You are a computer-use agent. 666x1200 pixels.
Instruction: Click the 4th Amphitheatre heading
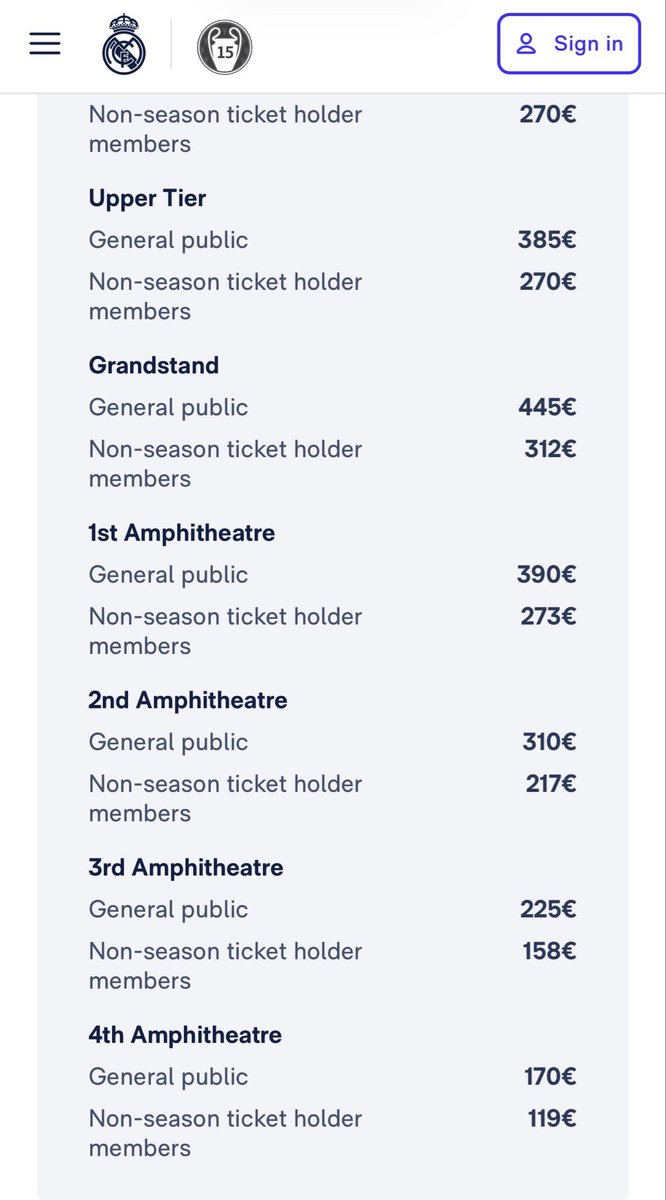pos(185,1034)
